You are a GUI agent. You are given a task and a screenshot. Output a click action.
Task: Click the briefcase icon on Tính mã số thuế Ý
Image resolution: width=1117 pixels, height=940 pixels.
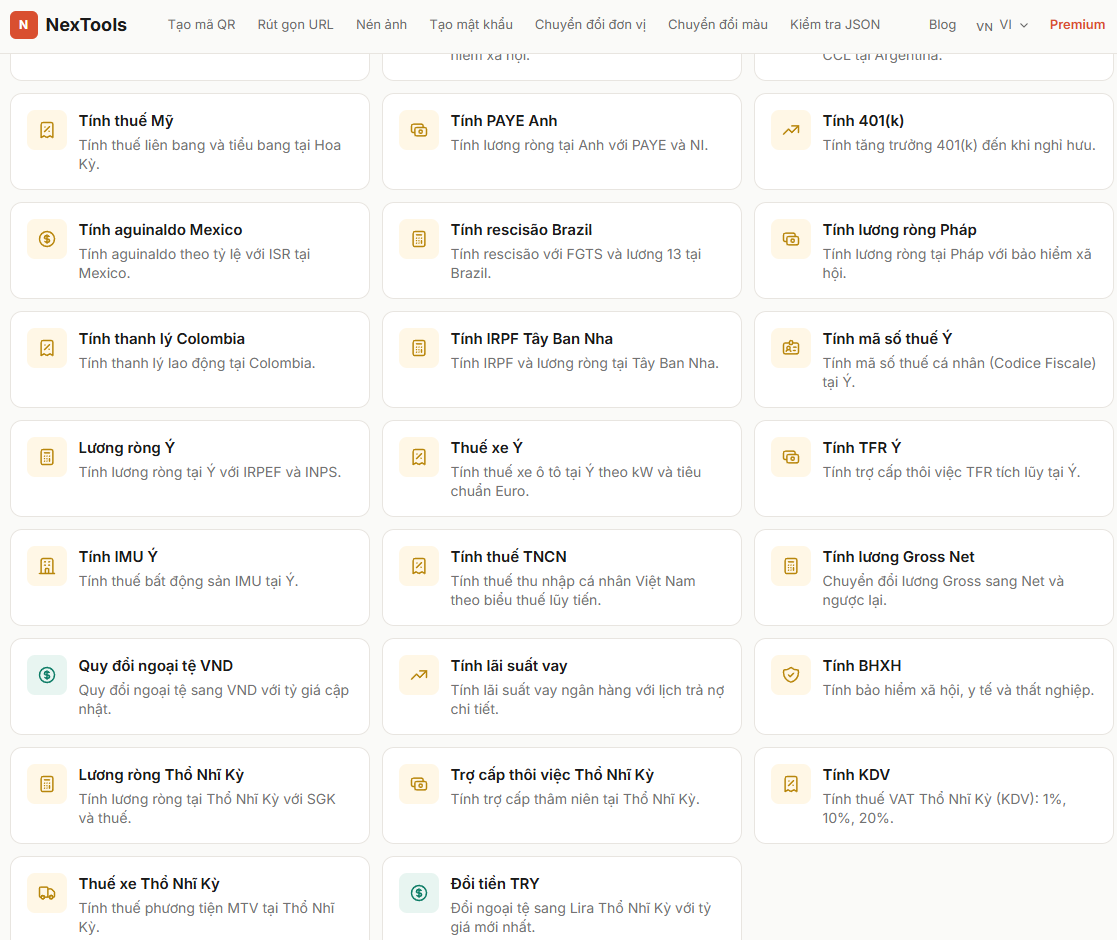click(x=790, y=348)
